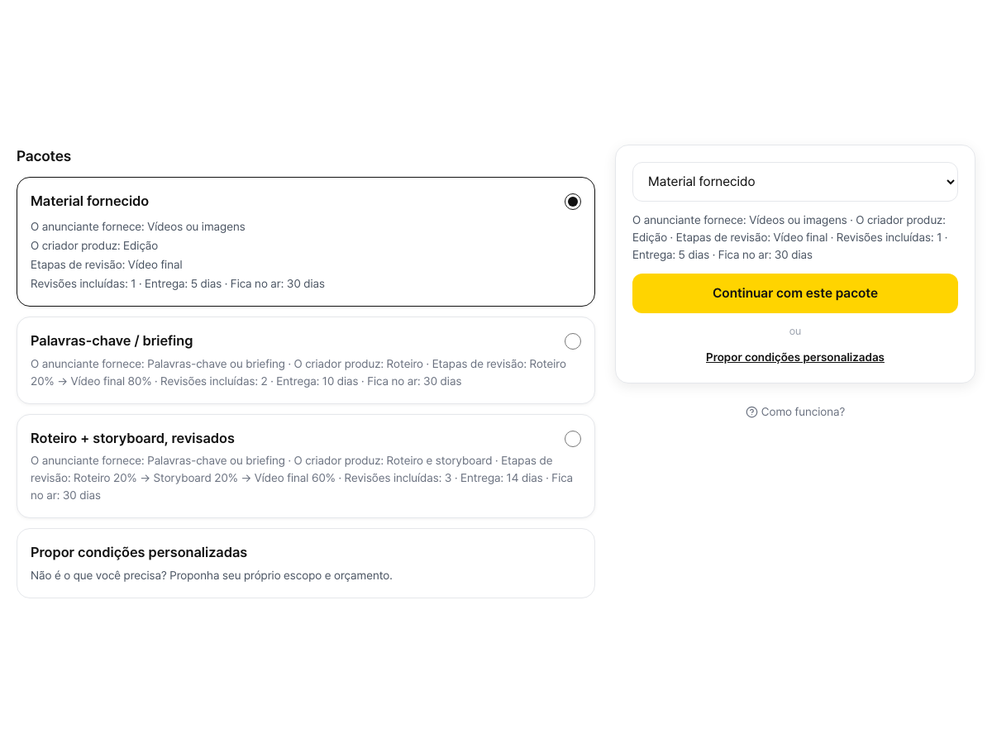The height and width of the screenshot is (744, 992).
Task: Click the Material fornecido card title
Action: 90,201
